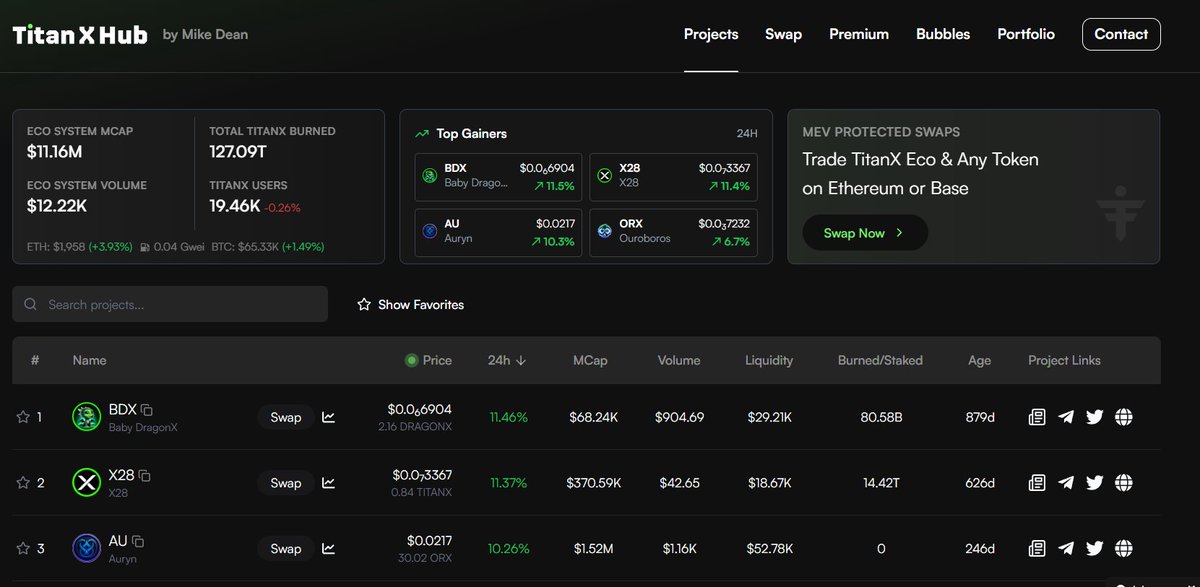Image resolution: width=1200 pixels, height=587 pixels.
Task: Sort by Name column header
Action: [89, 360]
